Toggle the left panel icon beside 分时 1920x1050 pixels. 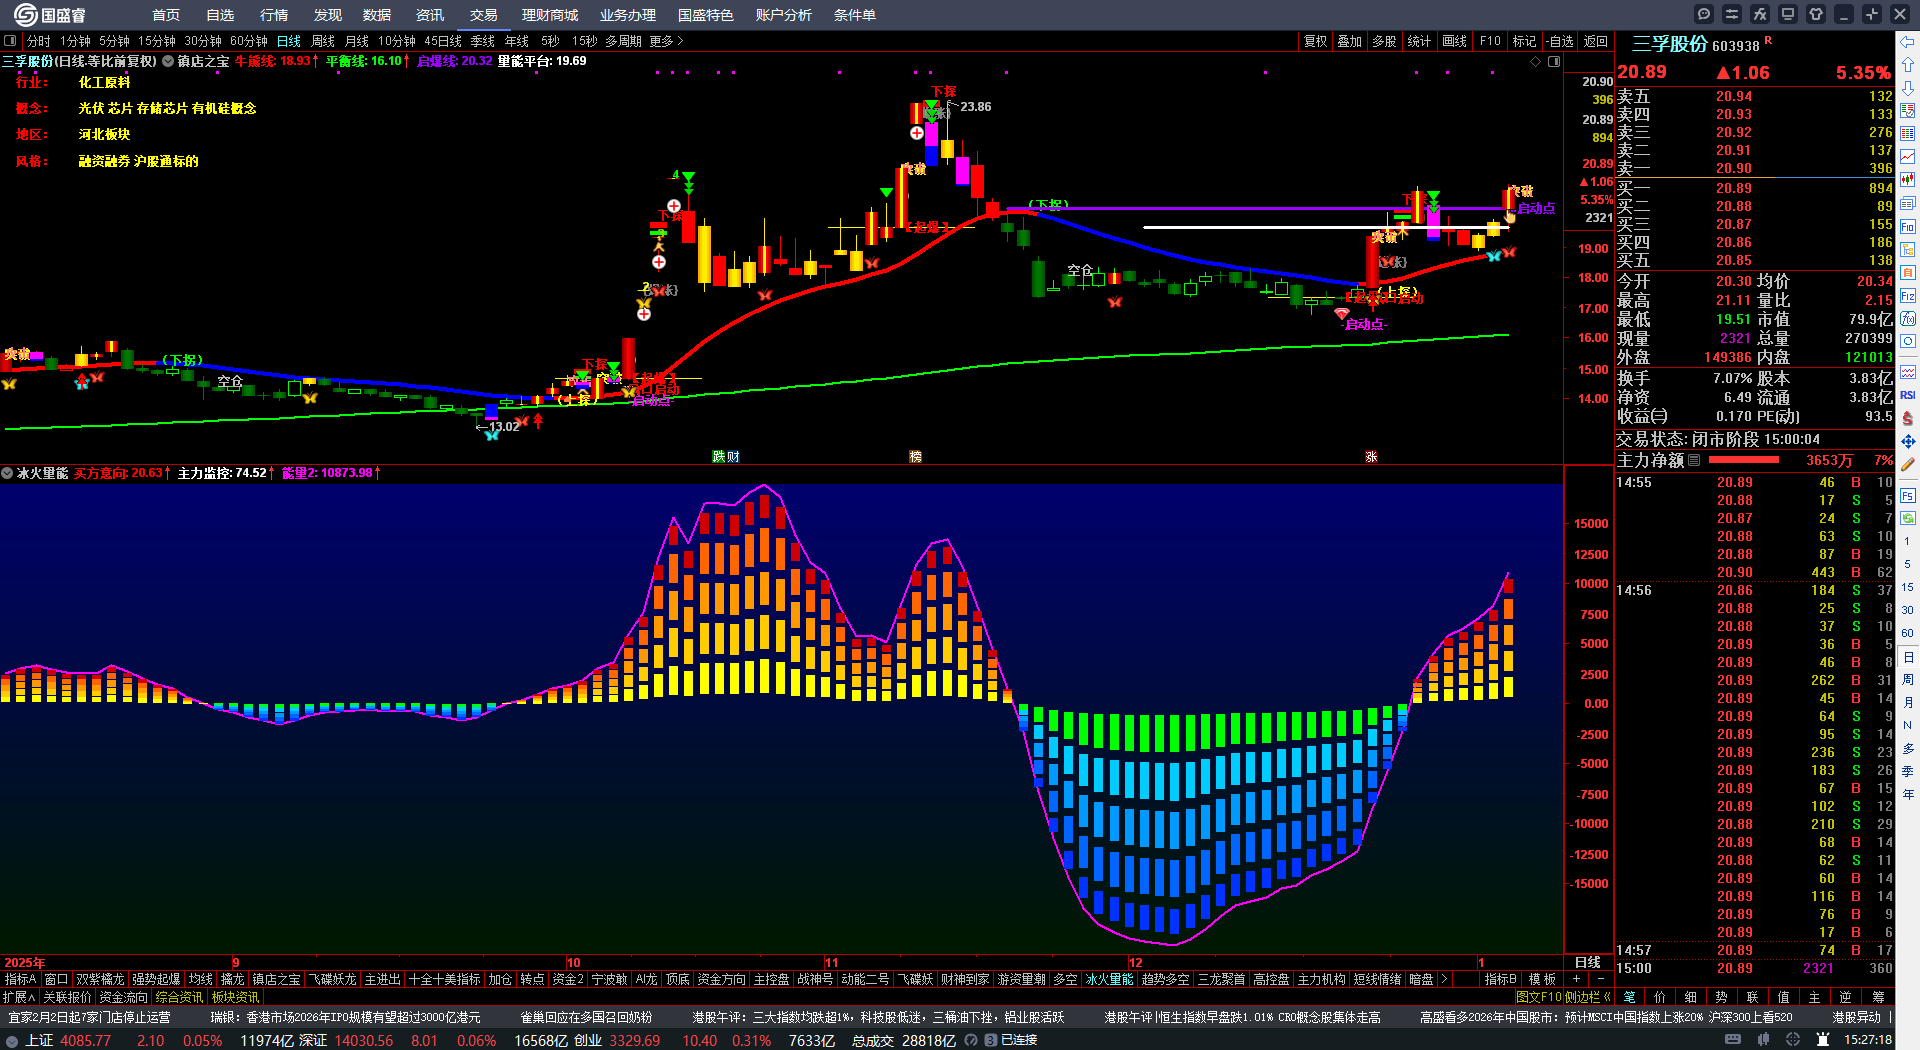click(x=10, y=41)
